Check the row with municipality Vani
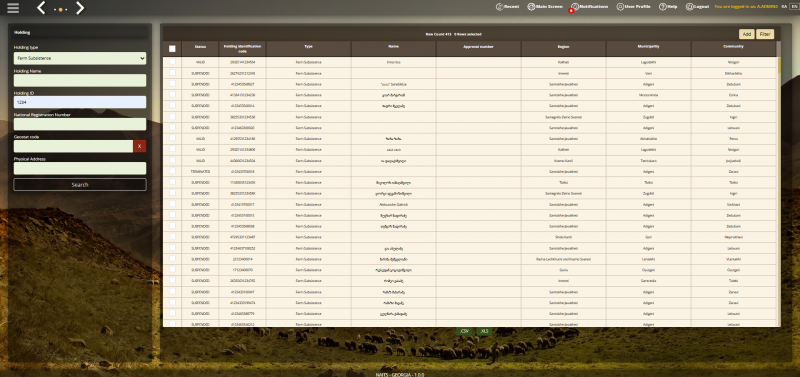Viewport: 800px width, 377px height. tap(172, 72)
